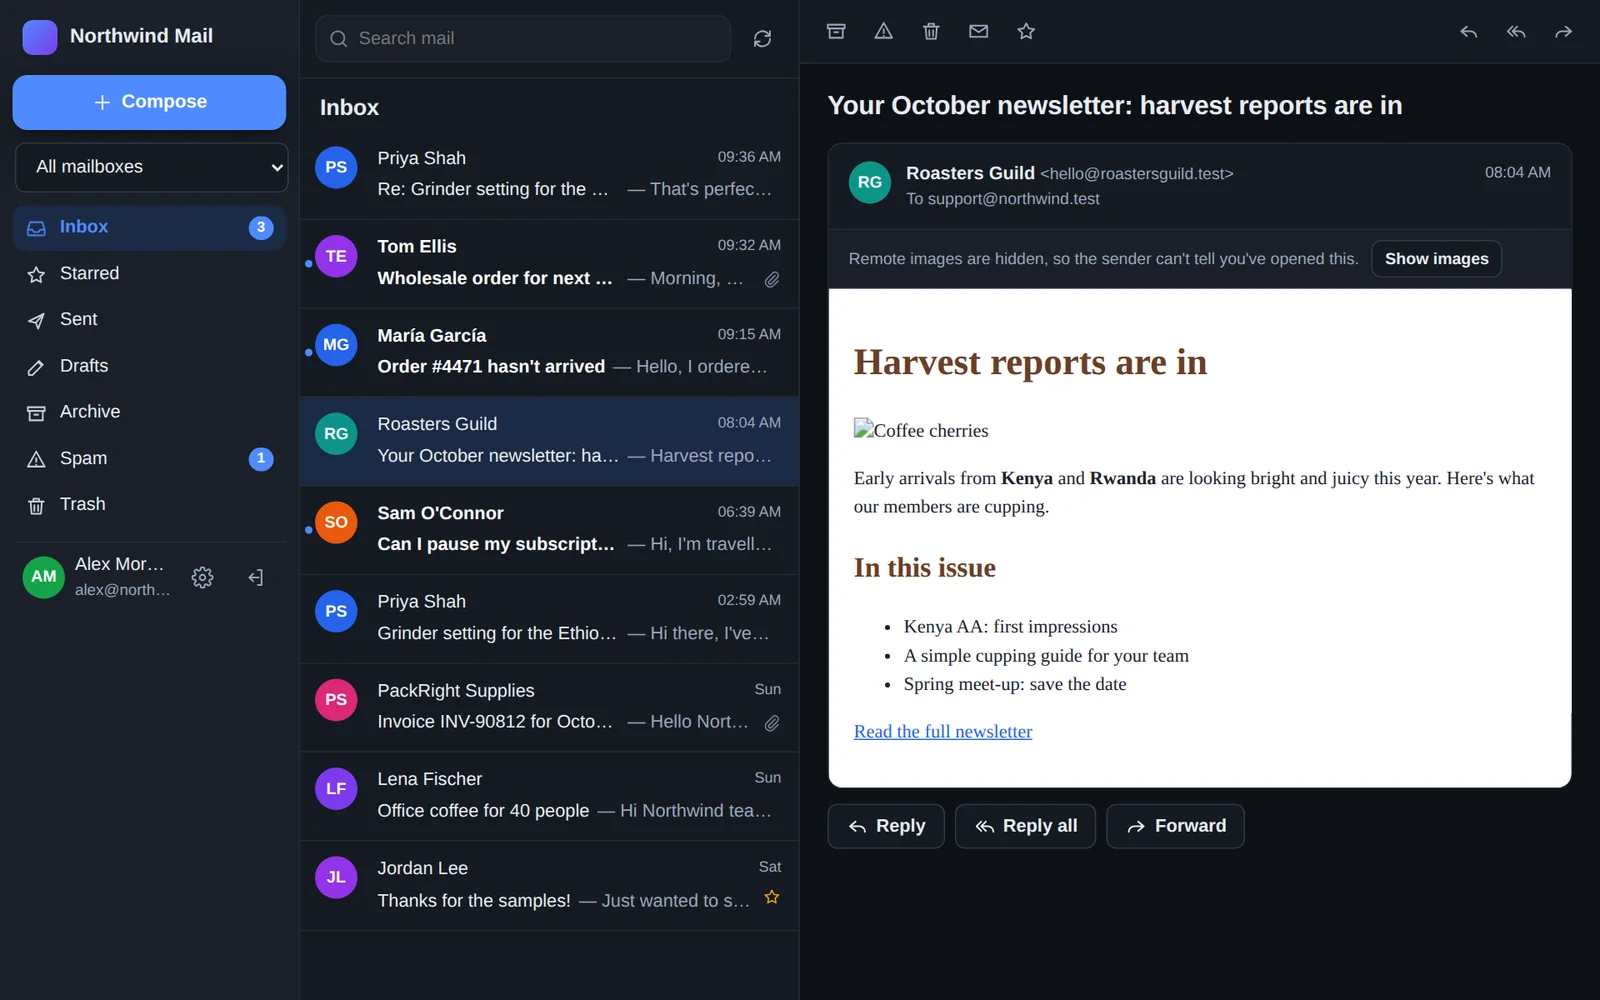Screen dimensions: 1600x1000
Task: Open the All mailboxes dropdown
Action: pos(151,167)
